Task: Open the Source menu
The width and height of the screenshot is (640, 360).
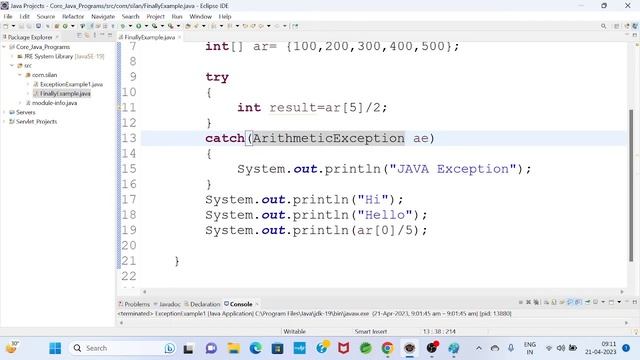Action: 46,16
